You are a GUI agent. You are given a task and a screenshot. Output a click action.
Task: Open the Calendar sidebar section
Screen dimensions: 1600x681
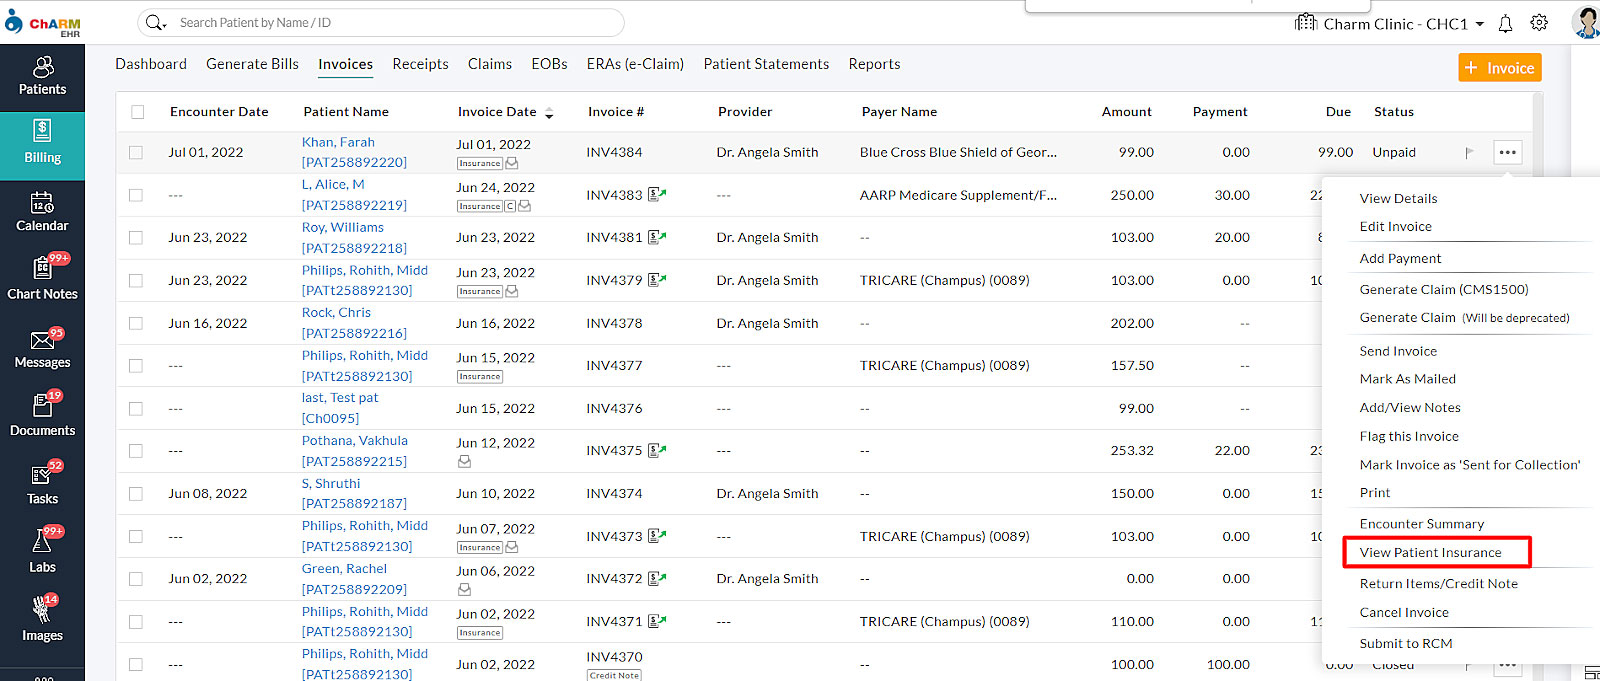(42, 213)
